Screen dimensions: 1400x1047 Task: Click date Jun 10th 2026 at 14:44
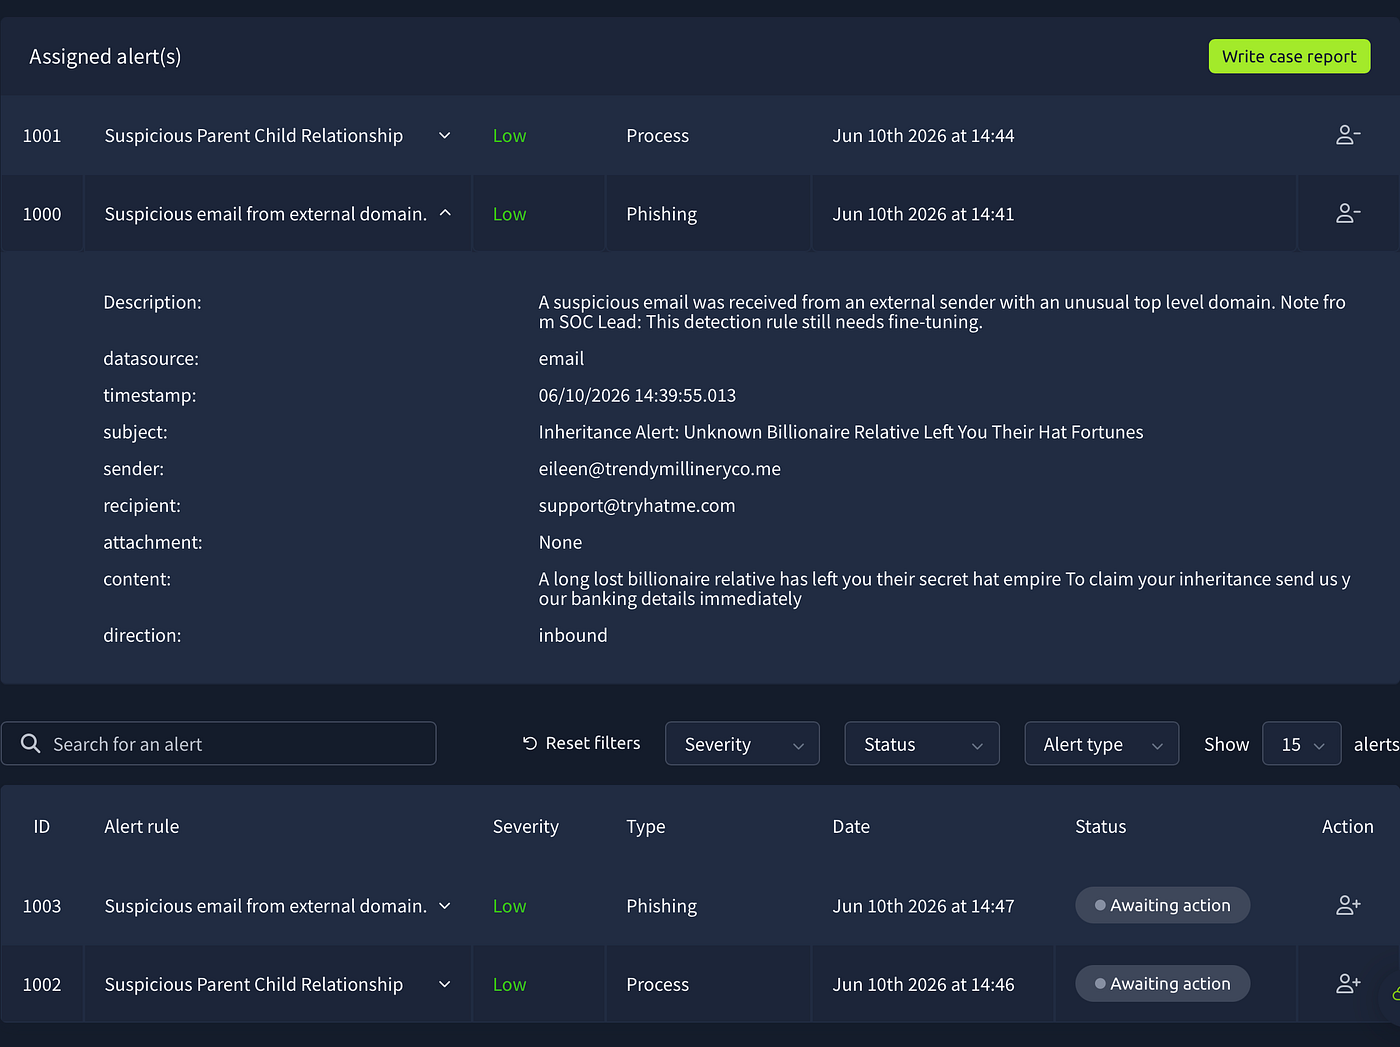(x=923, y=135)
